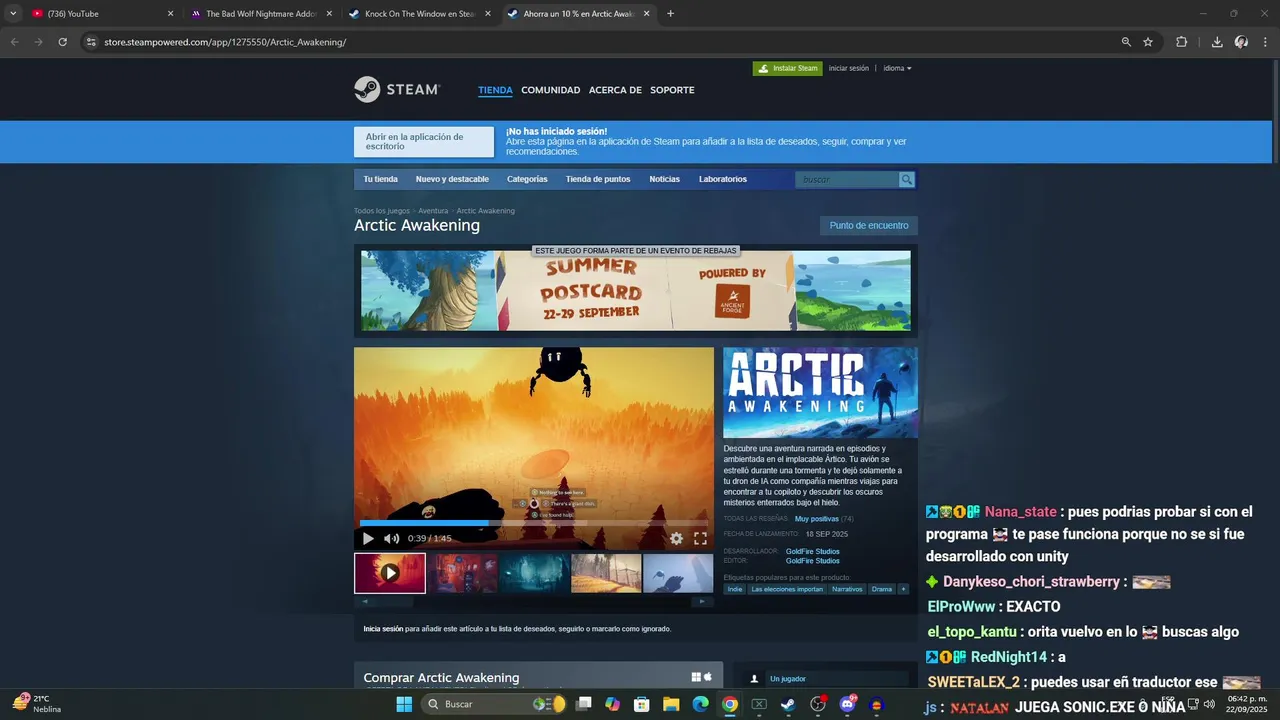Open Discord from the taskbar
Viewport: 1280px width, 720px height.
[848, 704]
